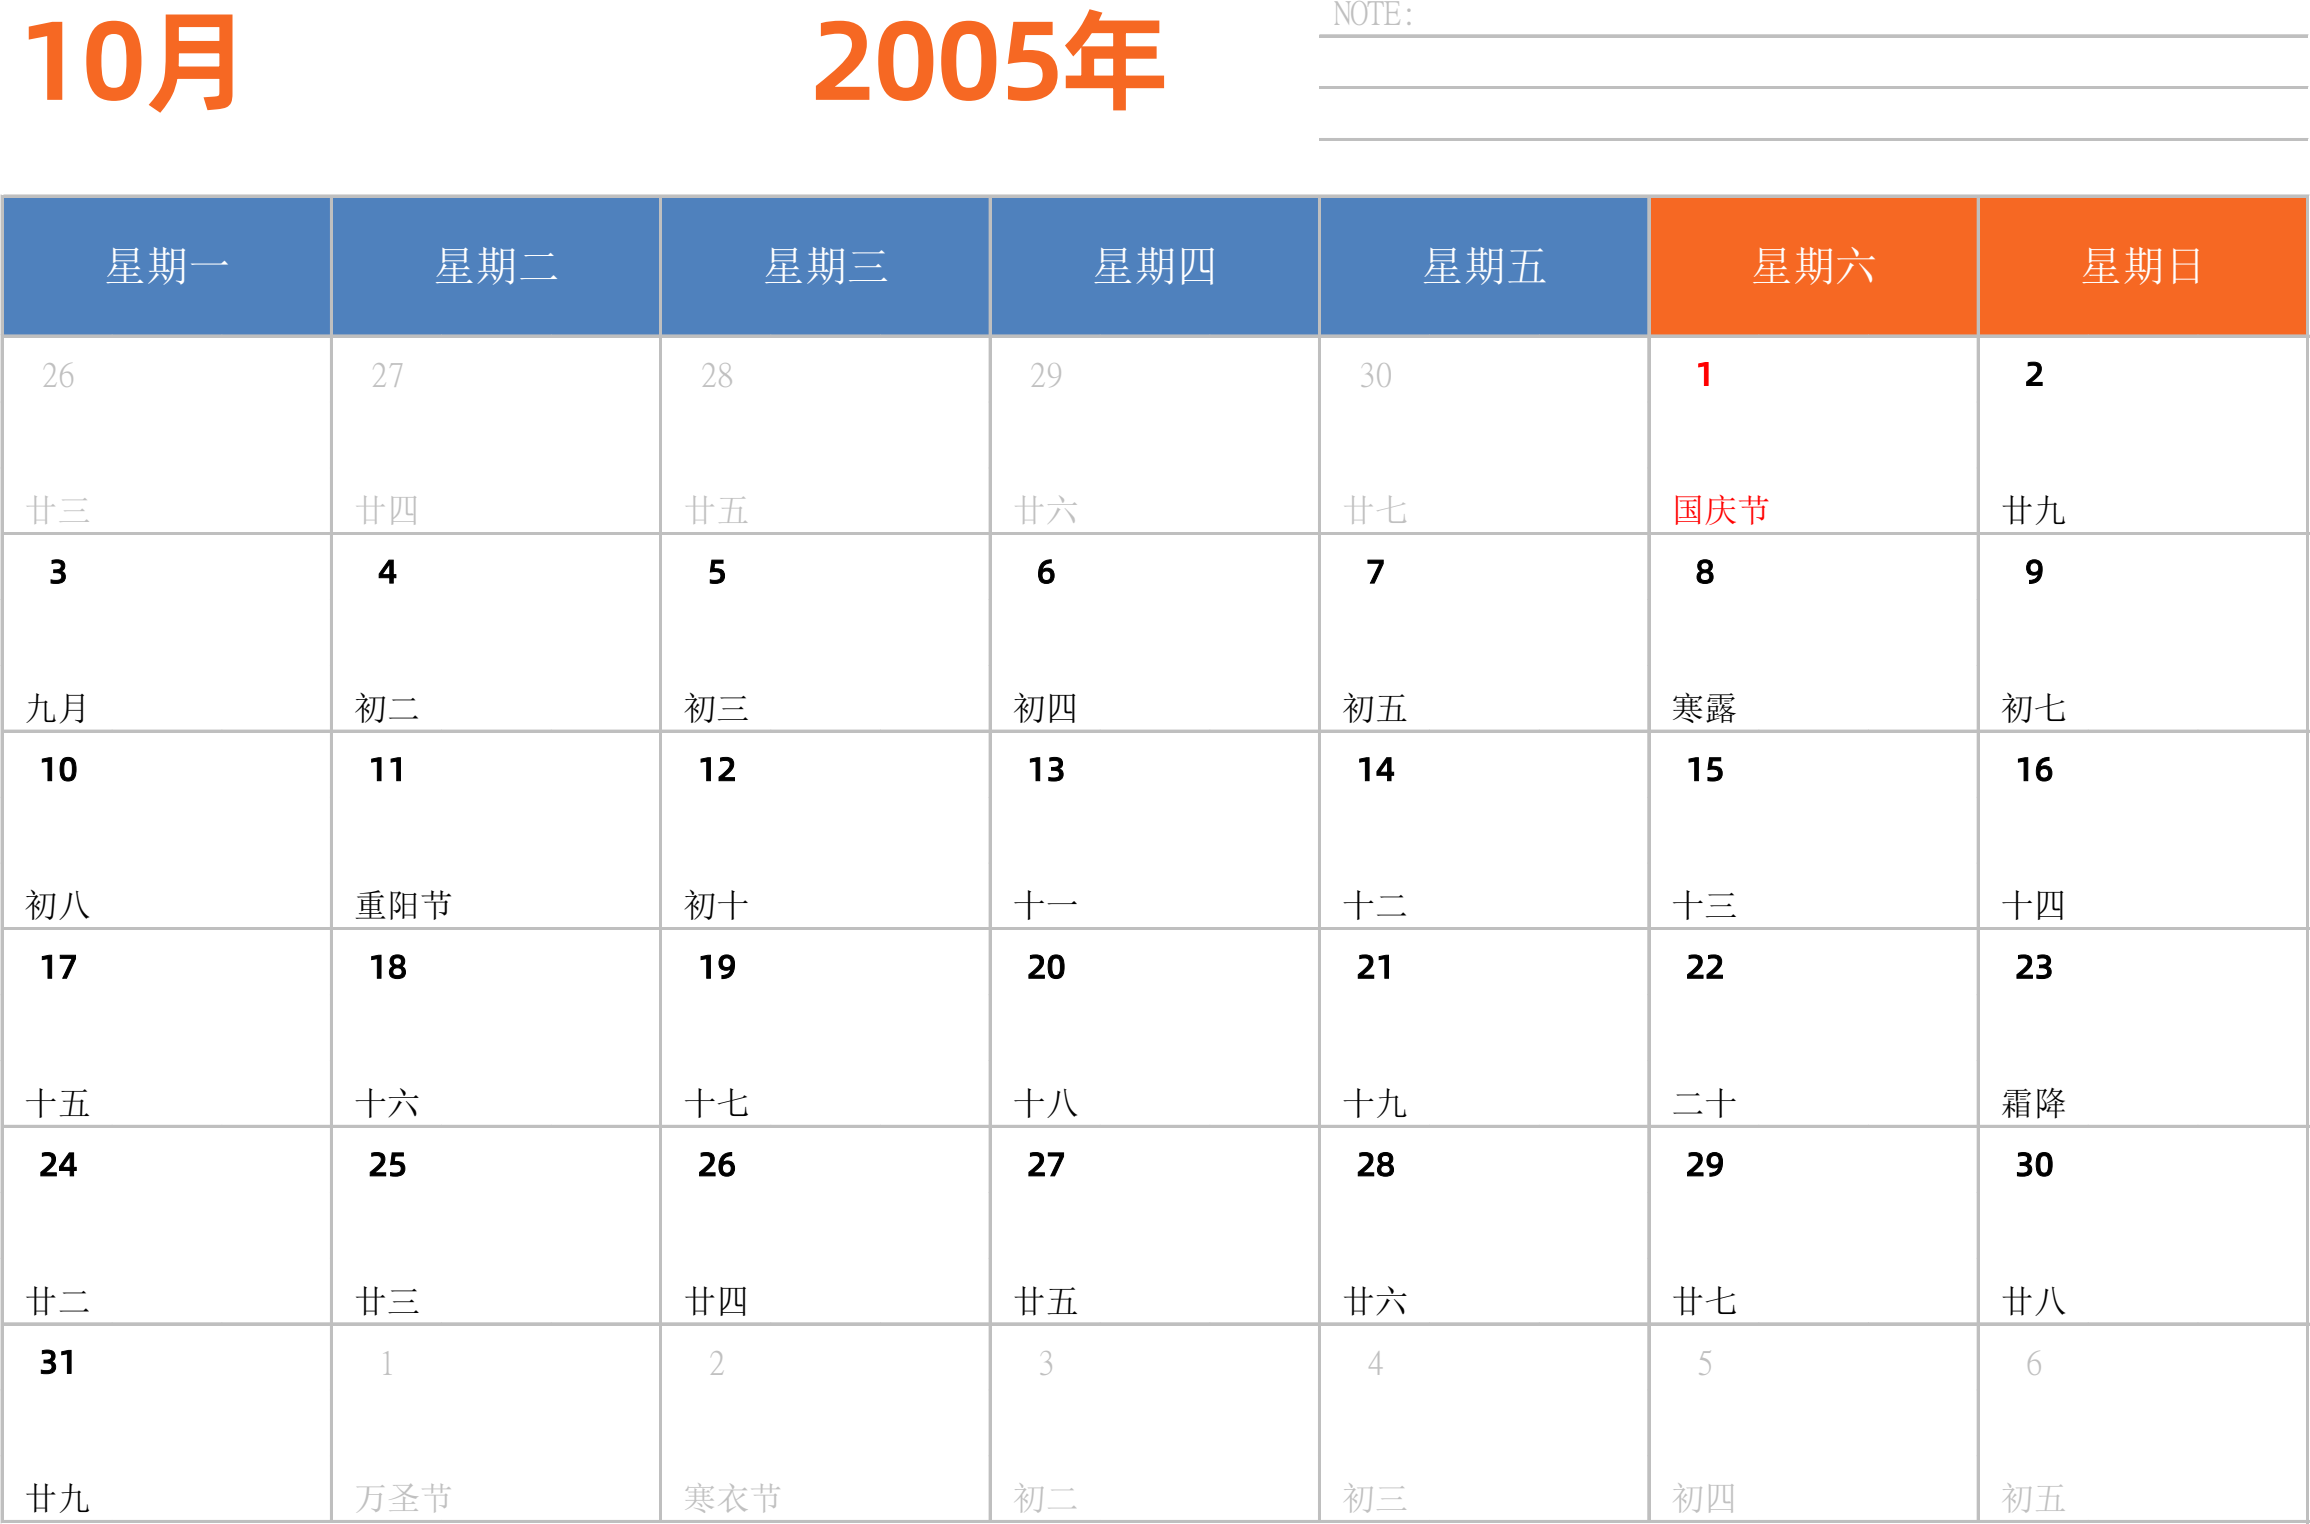Click the greyed November date 5
The height and width of the screenshot is (1524, 2310).
1705,1363
